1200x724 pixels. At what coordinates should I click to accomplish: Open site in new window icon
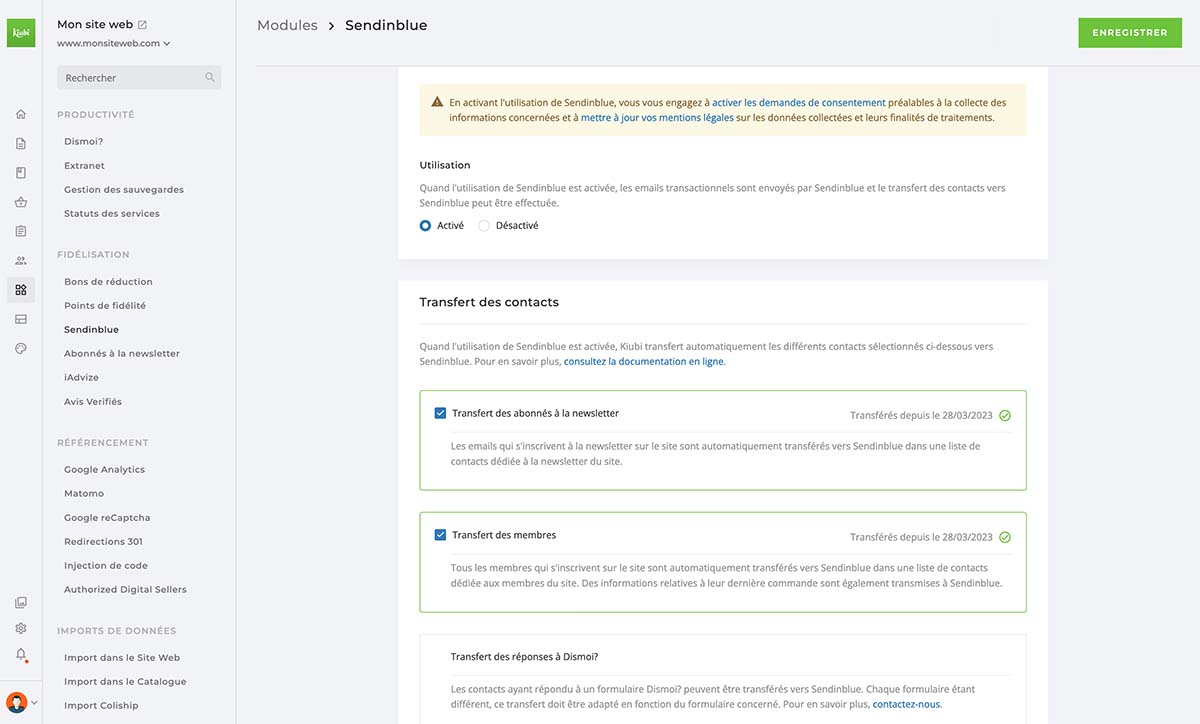point(142,25)
